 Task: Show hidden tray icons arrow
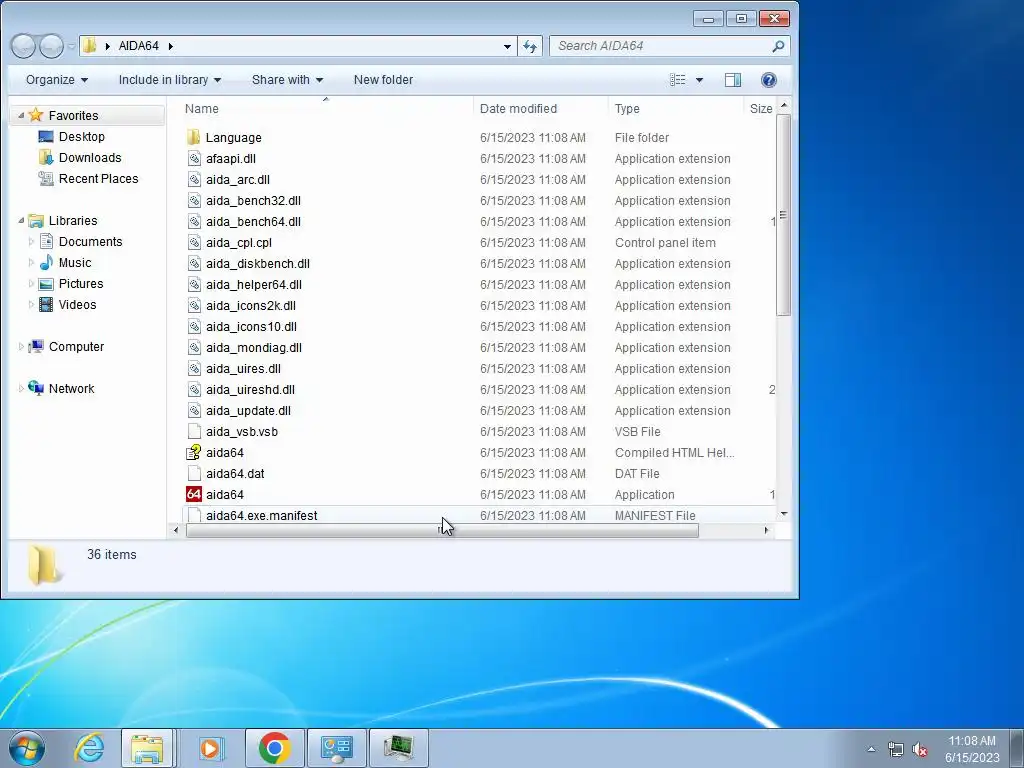click(871, 749)
